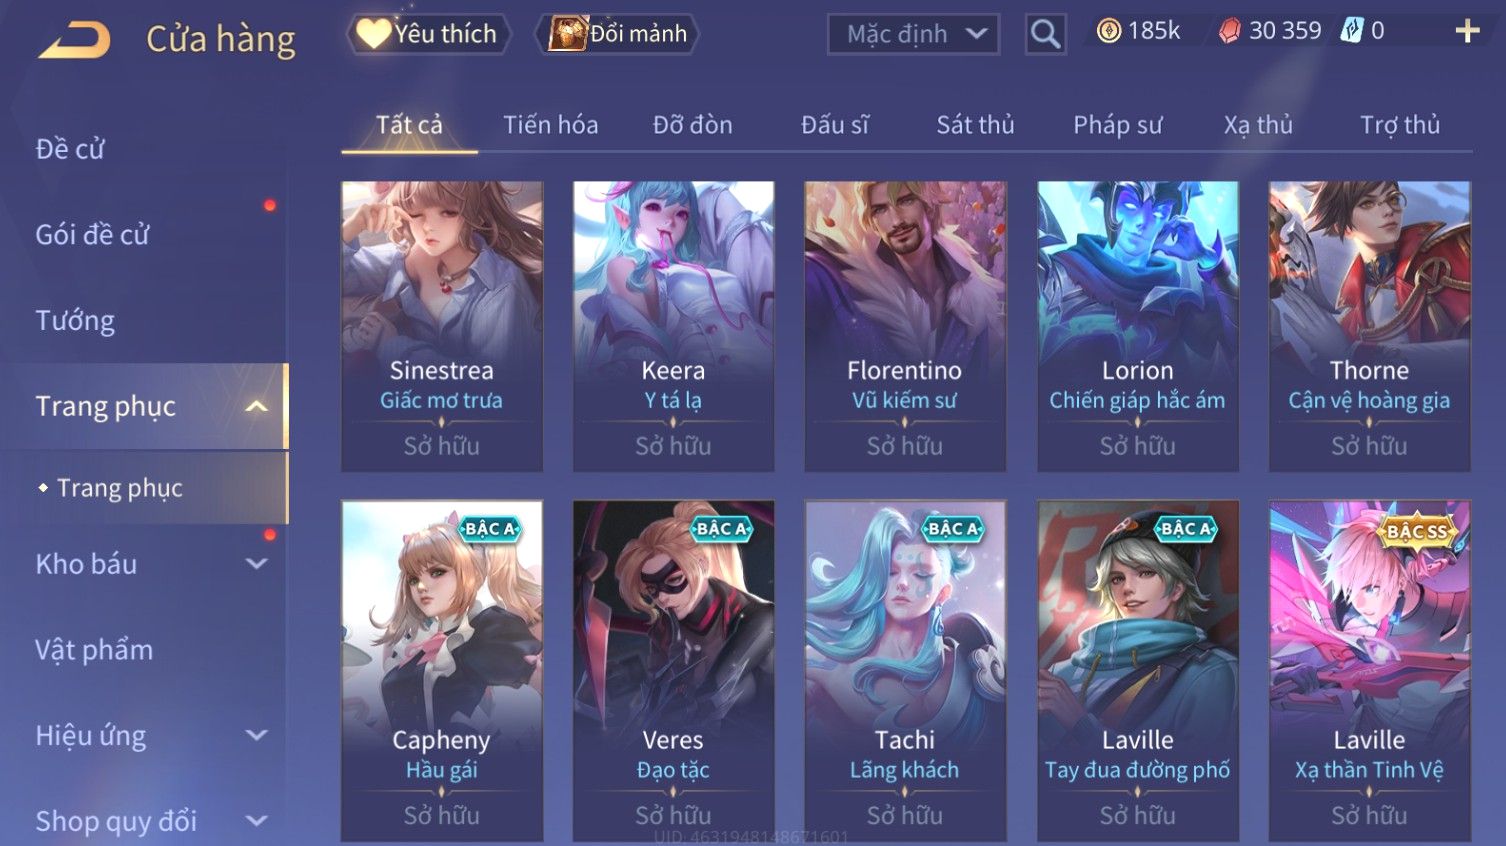Select the Sinestrea Giấc mơ trưa skin card
Viewport: 1506px width, 846px height.
click(x=442, y=326)
